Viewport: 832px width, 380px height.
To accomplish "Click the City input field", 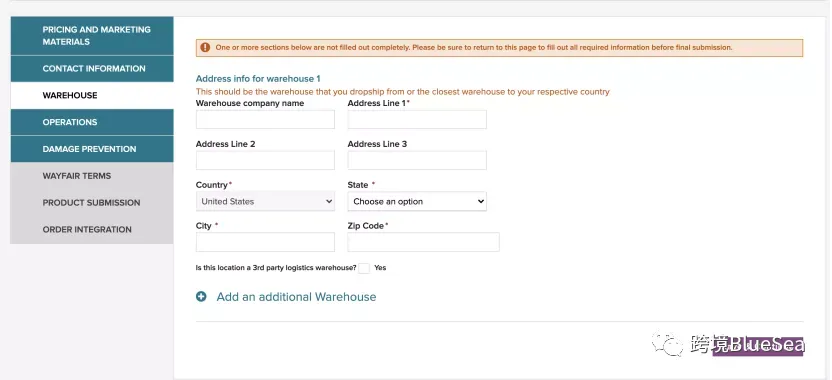I will [x=265, y=242].
